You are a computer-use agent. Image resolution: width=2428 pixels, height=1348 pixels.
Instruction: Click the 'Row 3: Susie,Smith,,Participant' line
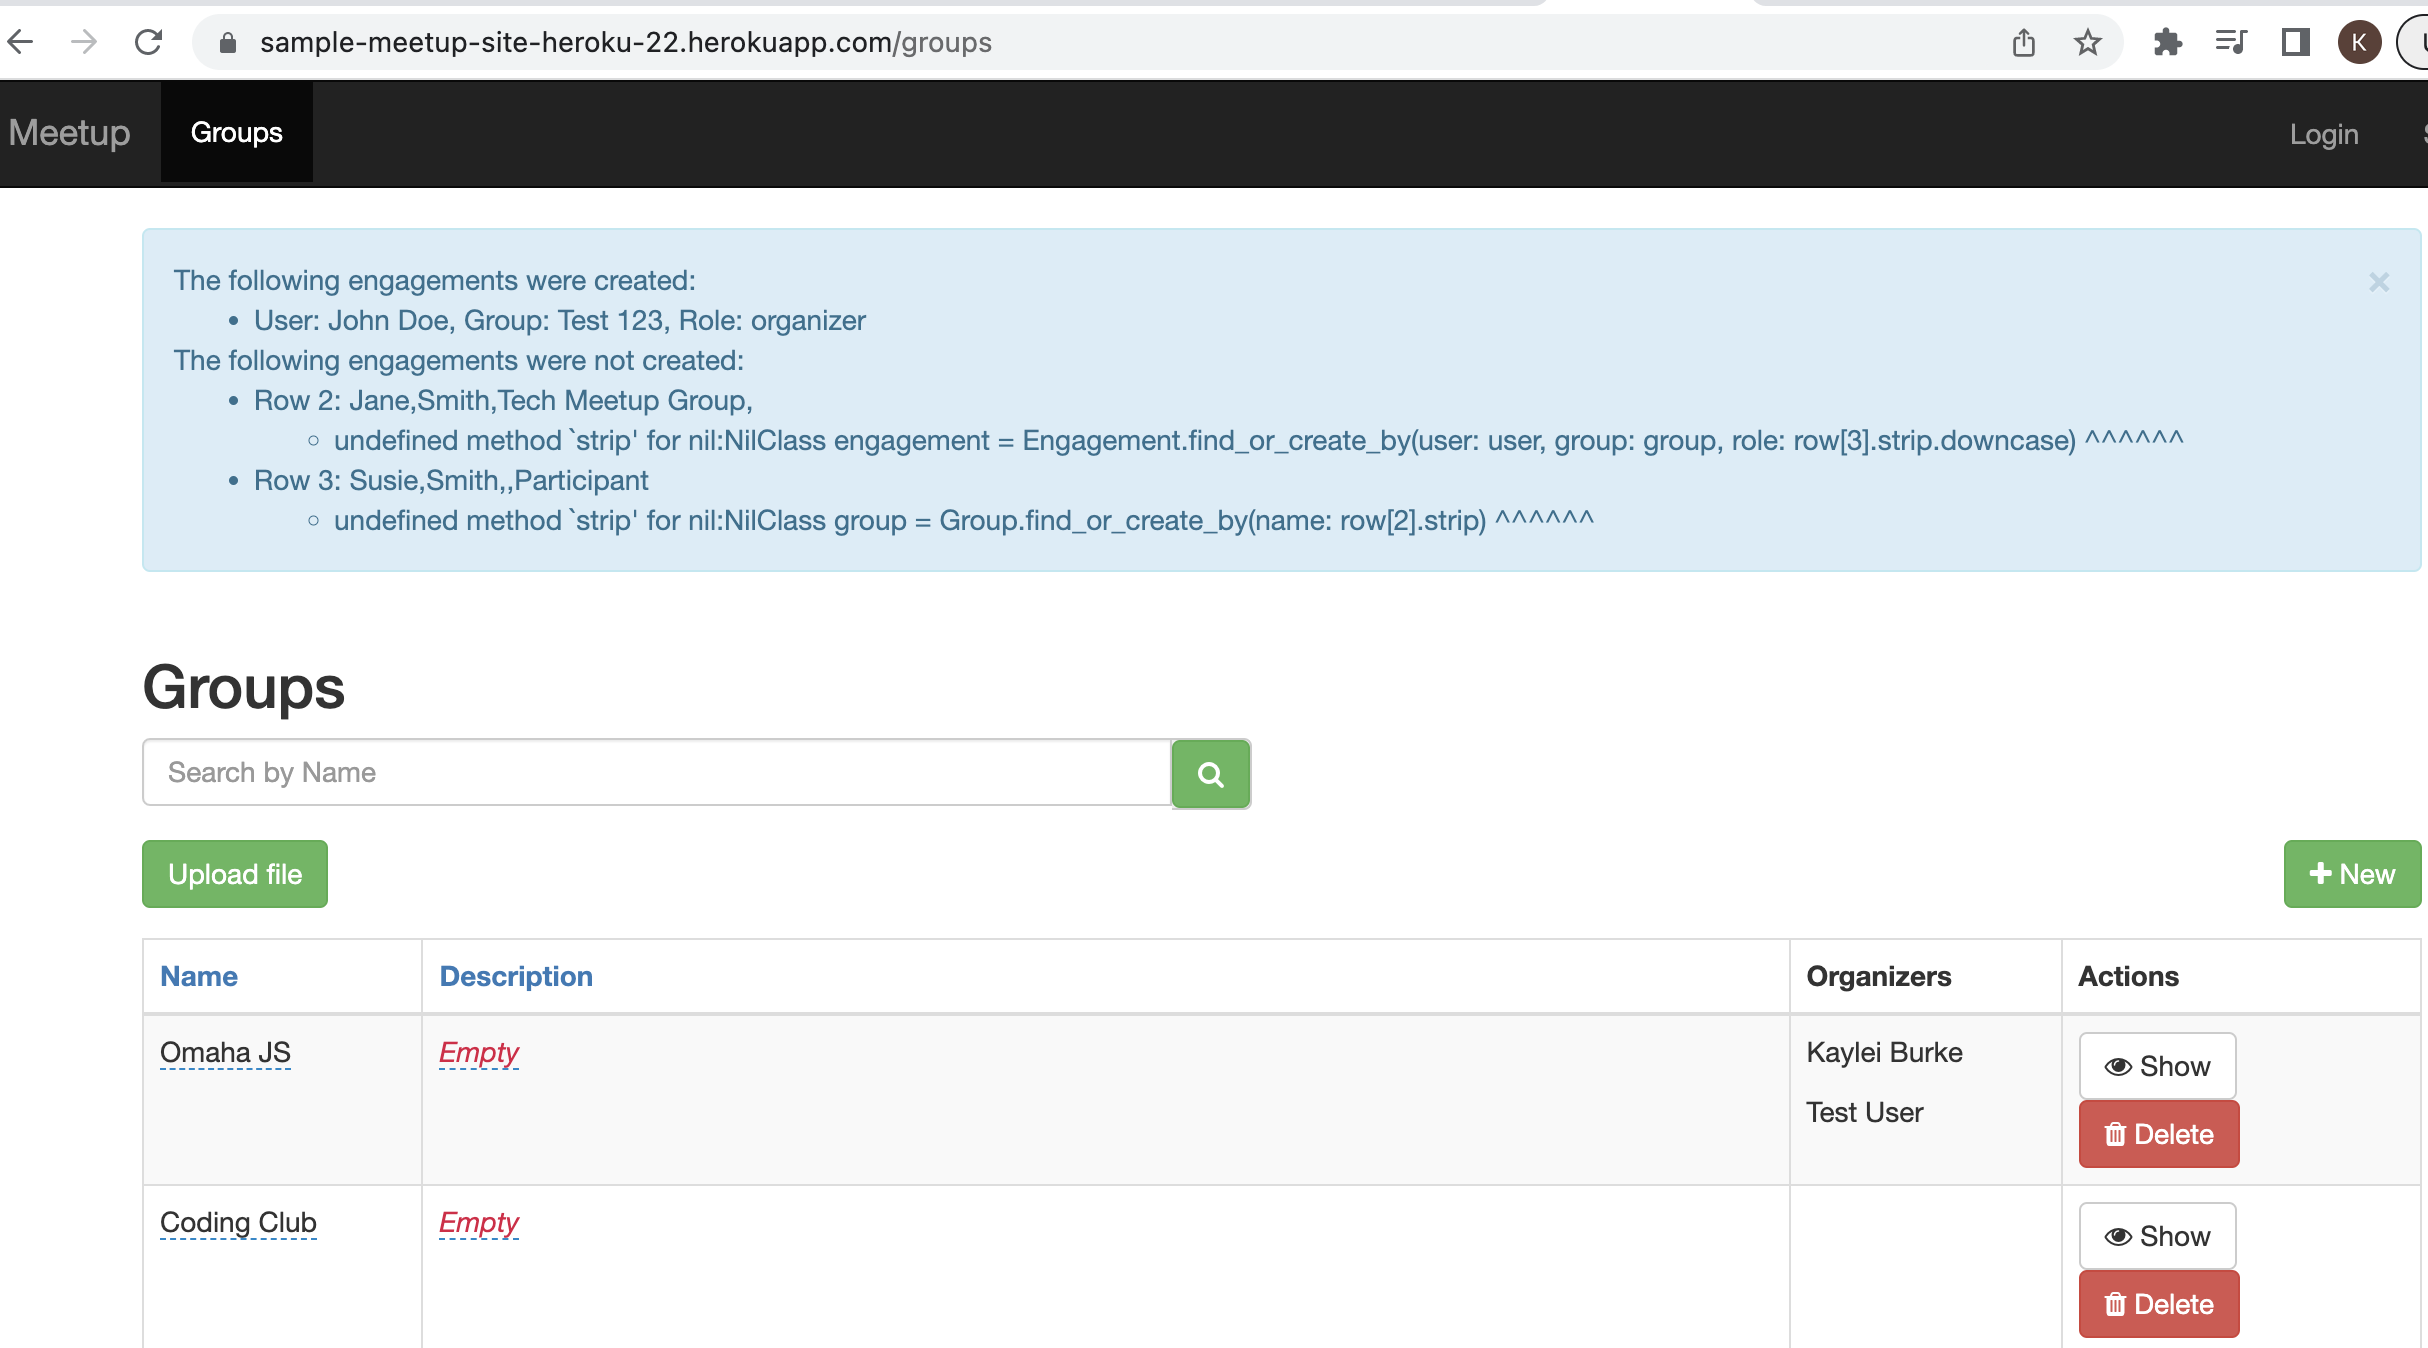pyautogui.click(x=451, y=480)
